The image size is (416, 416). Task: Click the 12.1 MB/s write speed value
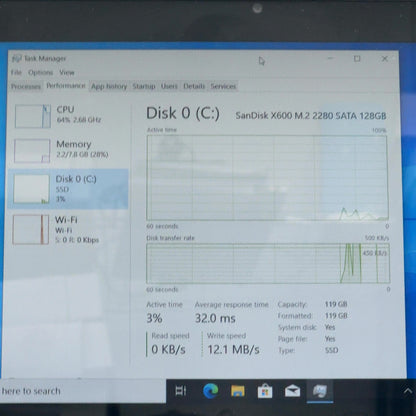[233, 350]
